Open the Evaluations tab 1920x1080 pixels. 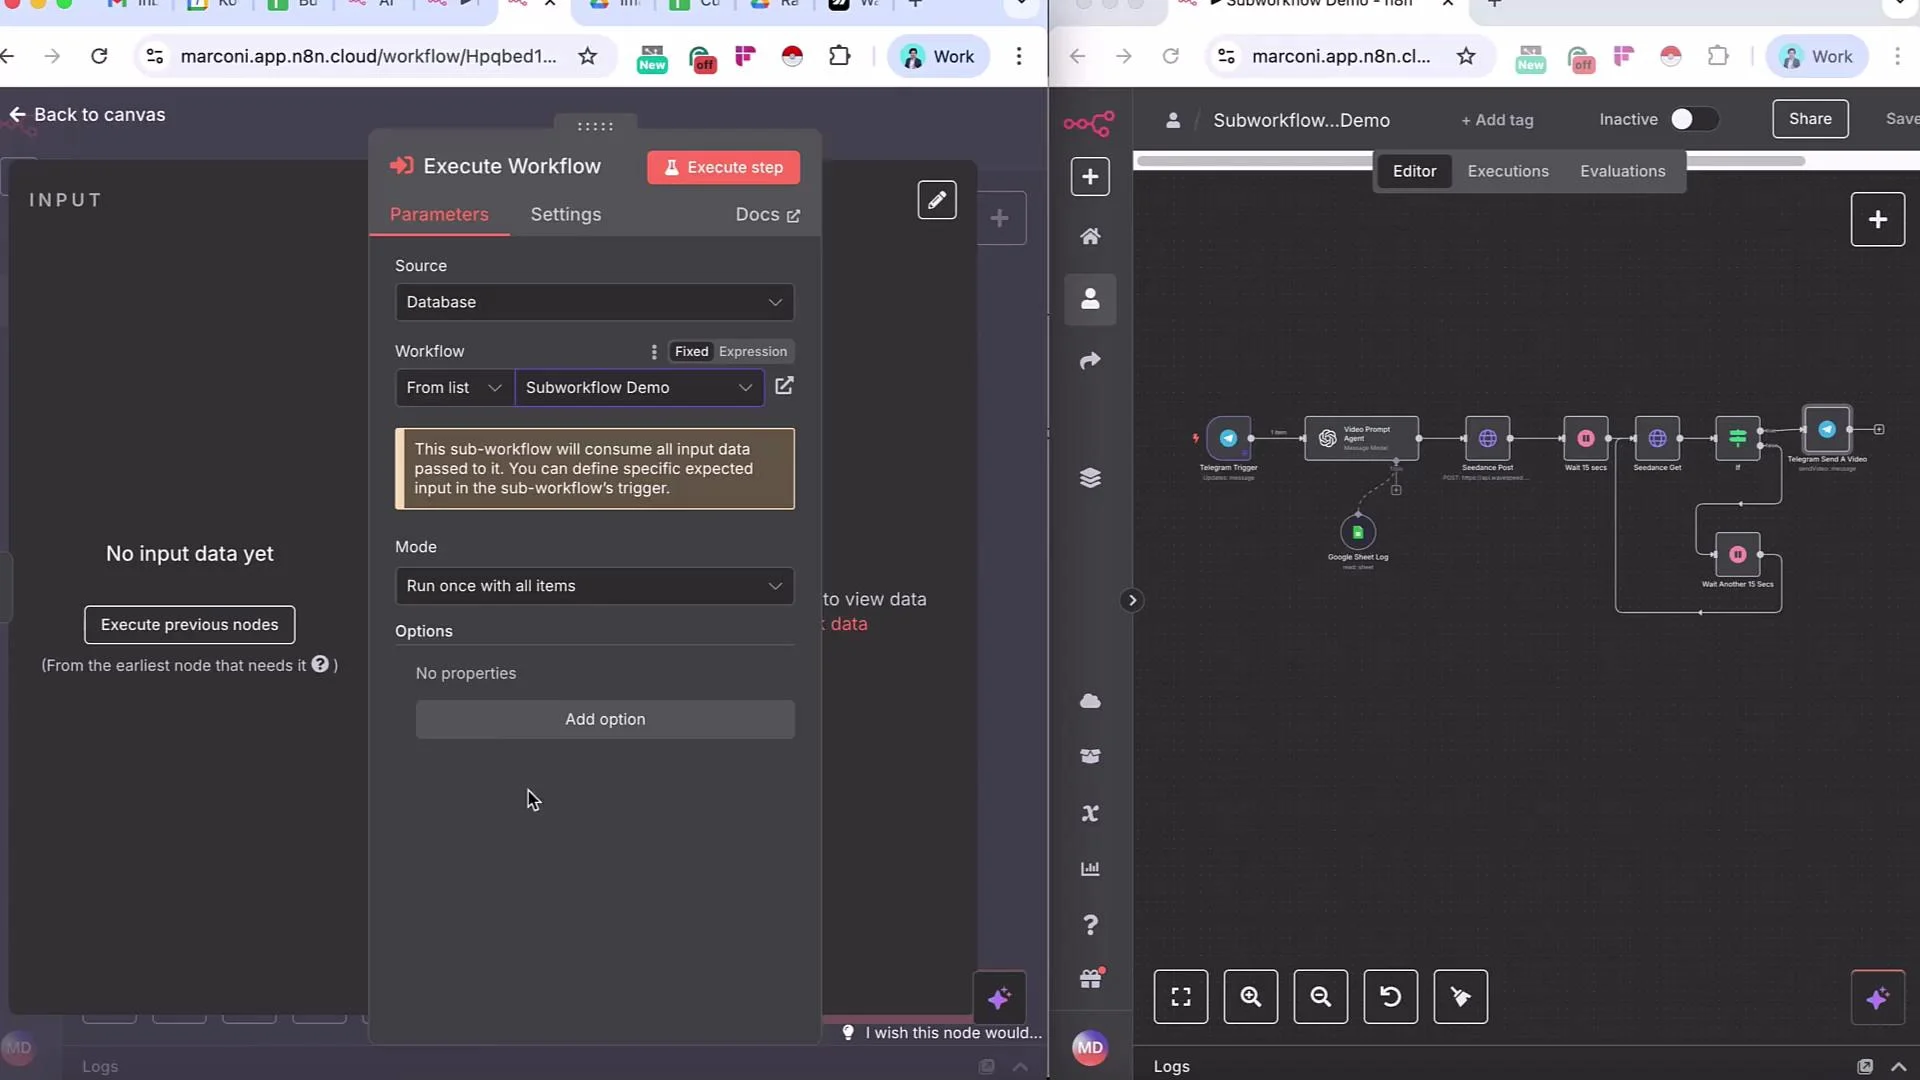[x=1623, y=171]
